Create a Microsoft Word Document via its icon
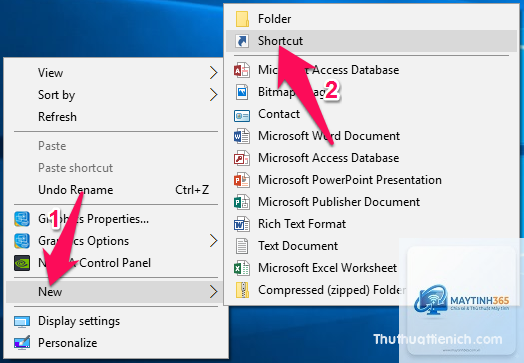Viewport: 524px width, 363px height. [x=242, y=136]
